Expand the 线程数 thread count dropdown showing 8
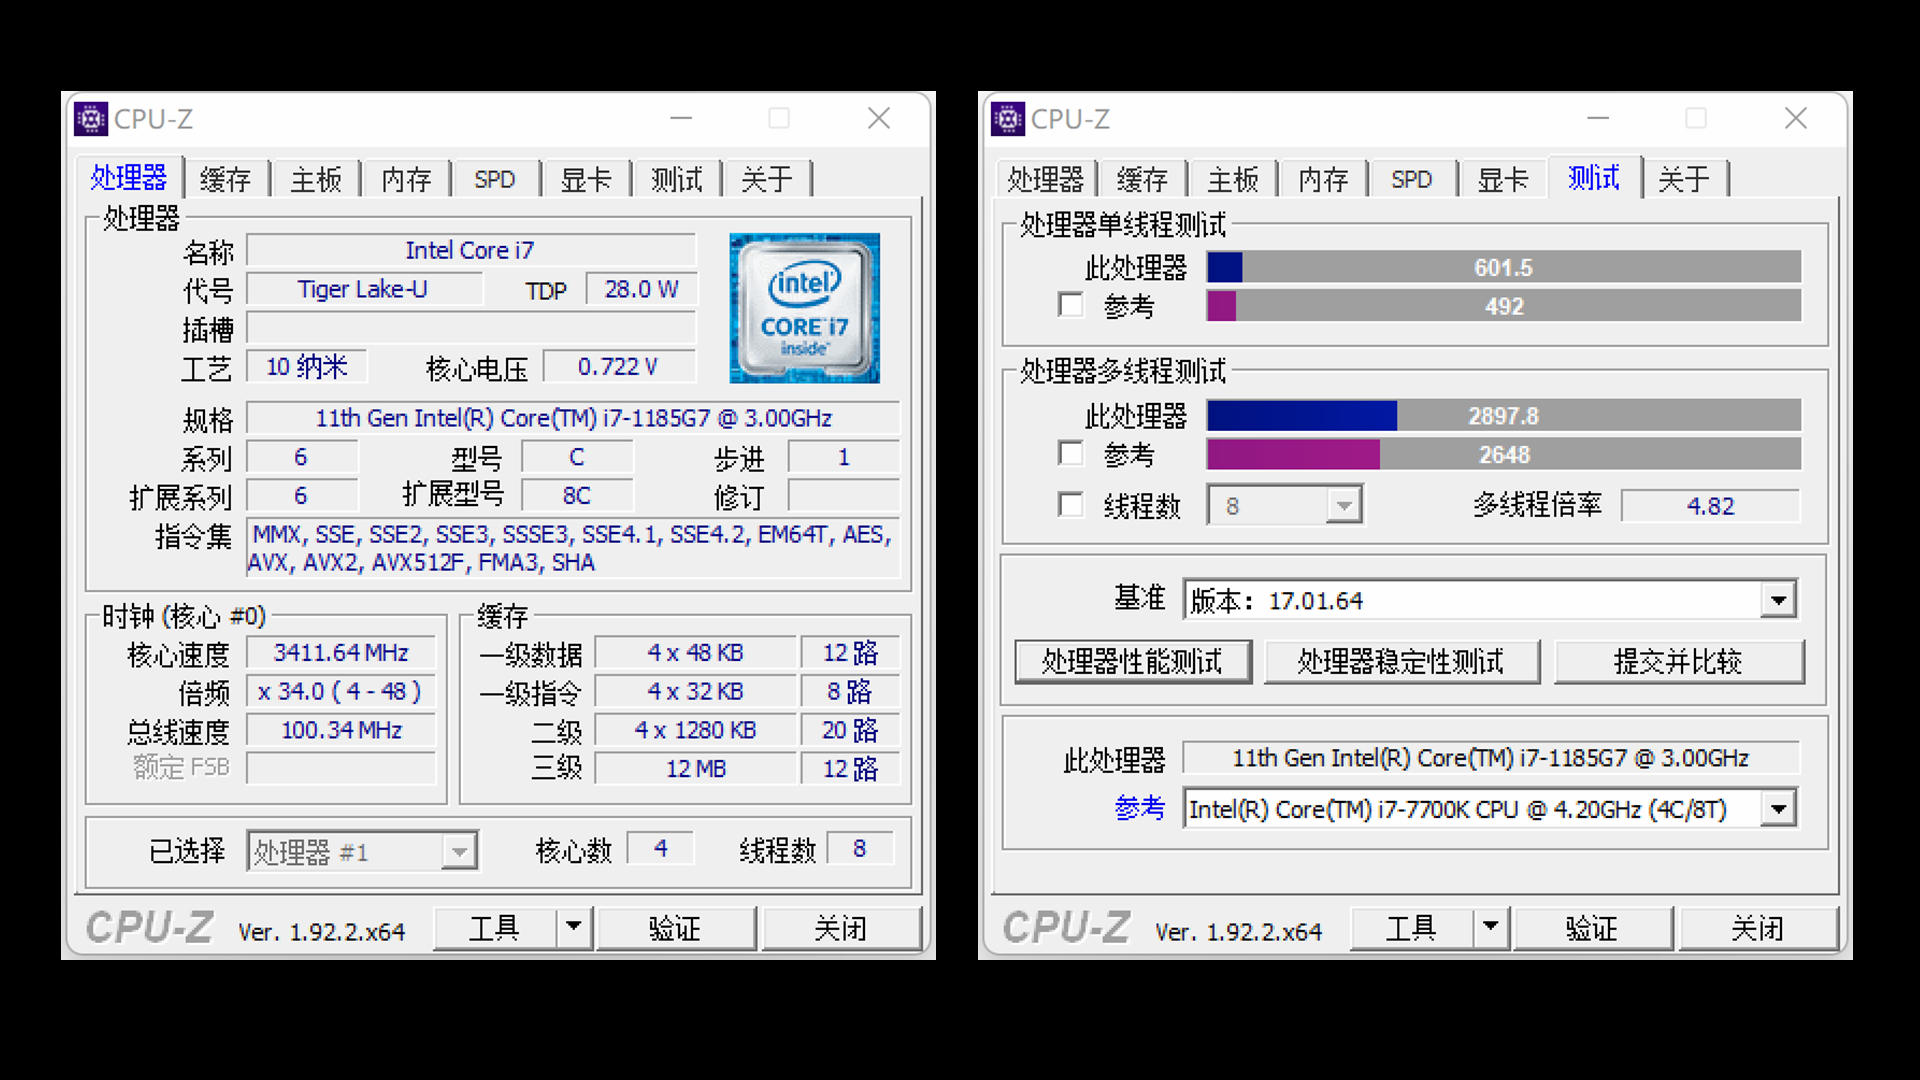 tap(1344, 505)
